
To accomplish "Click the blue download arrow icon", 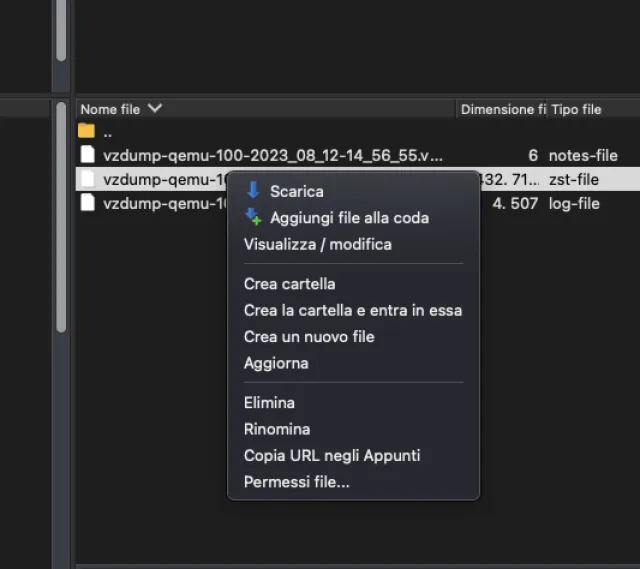I will [x=253, y=190].
